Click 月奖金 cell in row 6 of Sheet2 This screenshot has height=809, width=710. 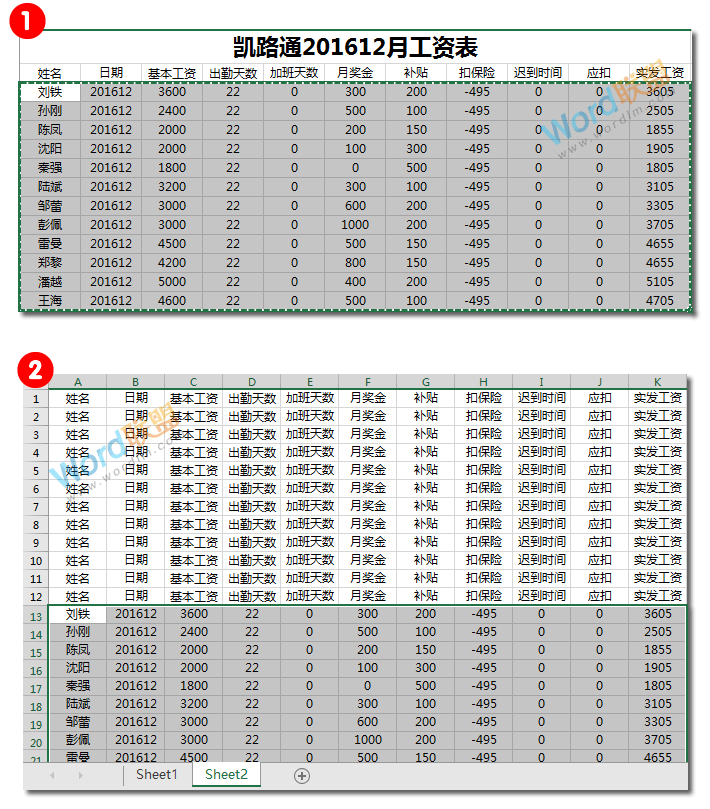pyautogui.click(x=368, y=488)
